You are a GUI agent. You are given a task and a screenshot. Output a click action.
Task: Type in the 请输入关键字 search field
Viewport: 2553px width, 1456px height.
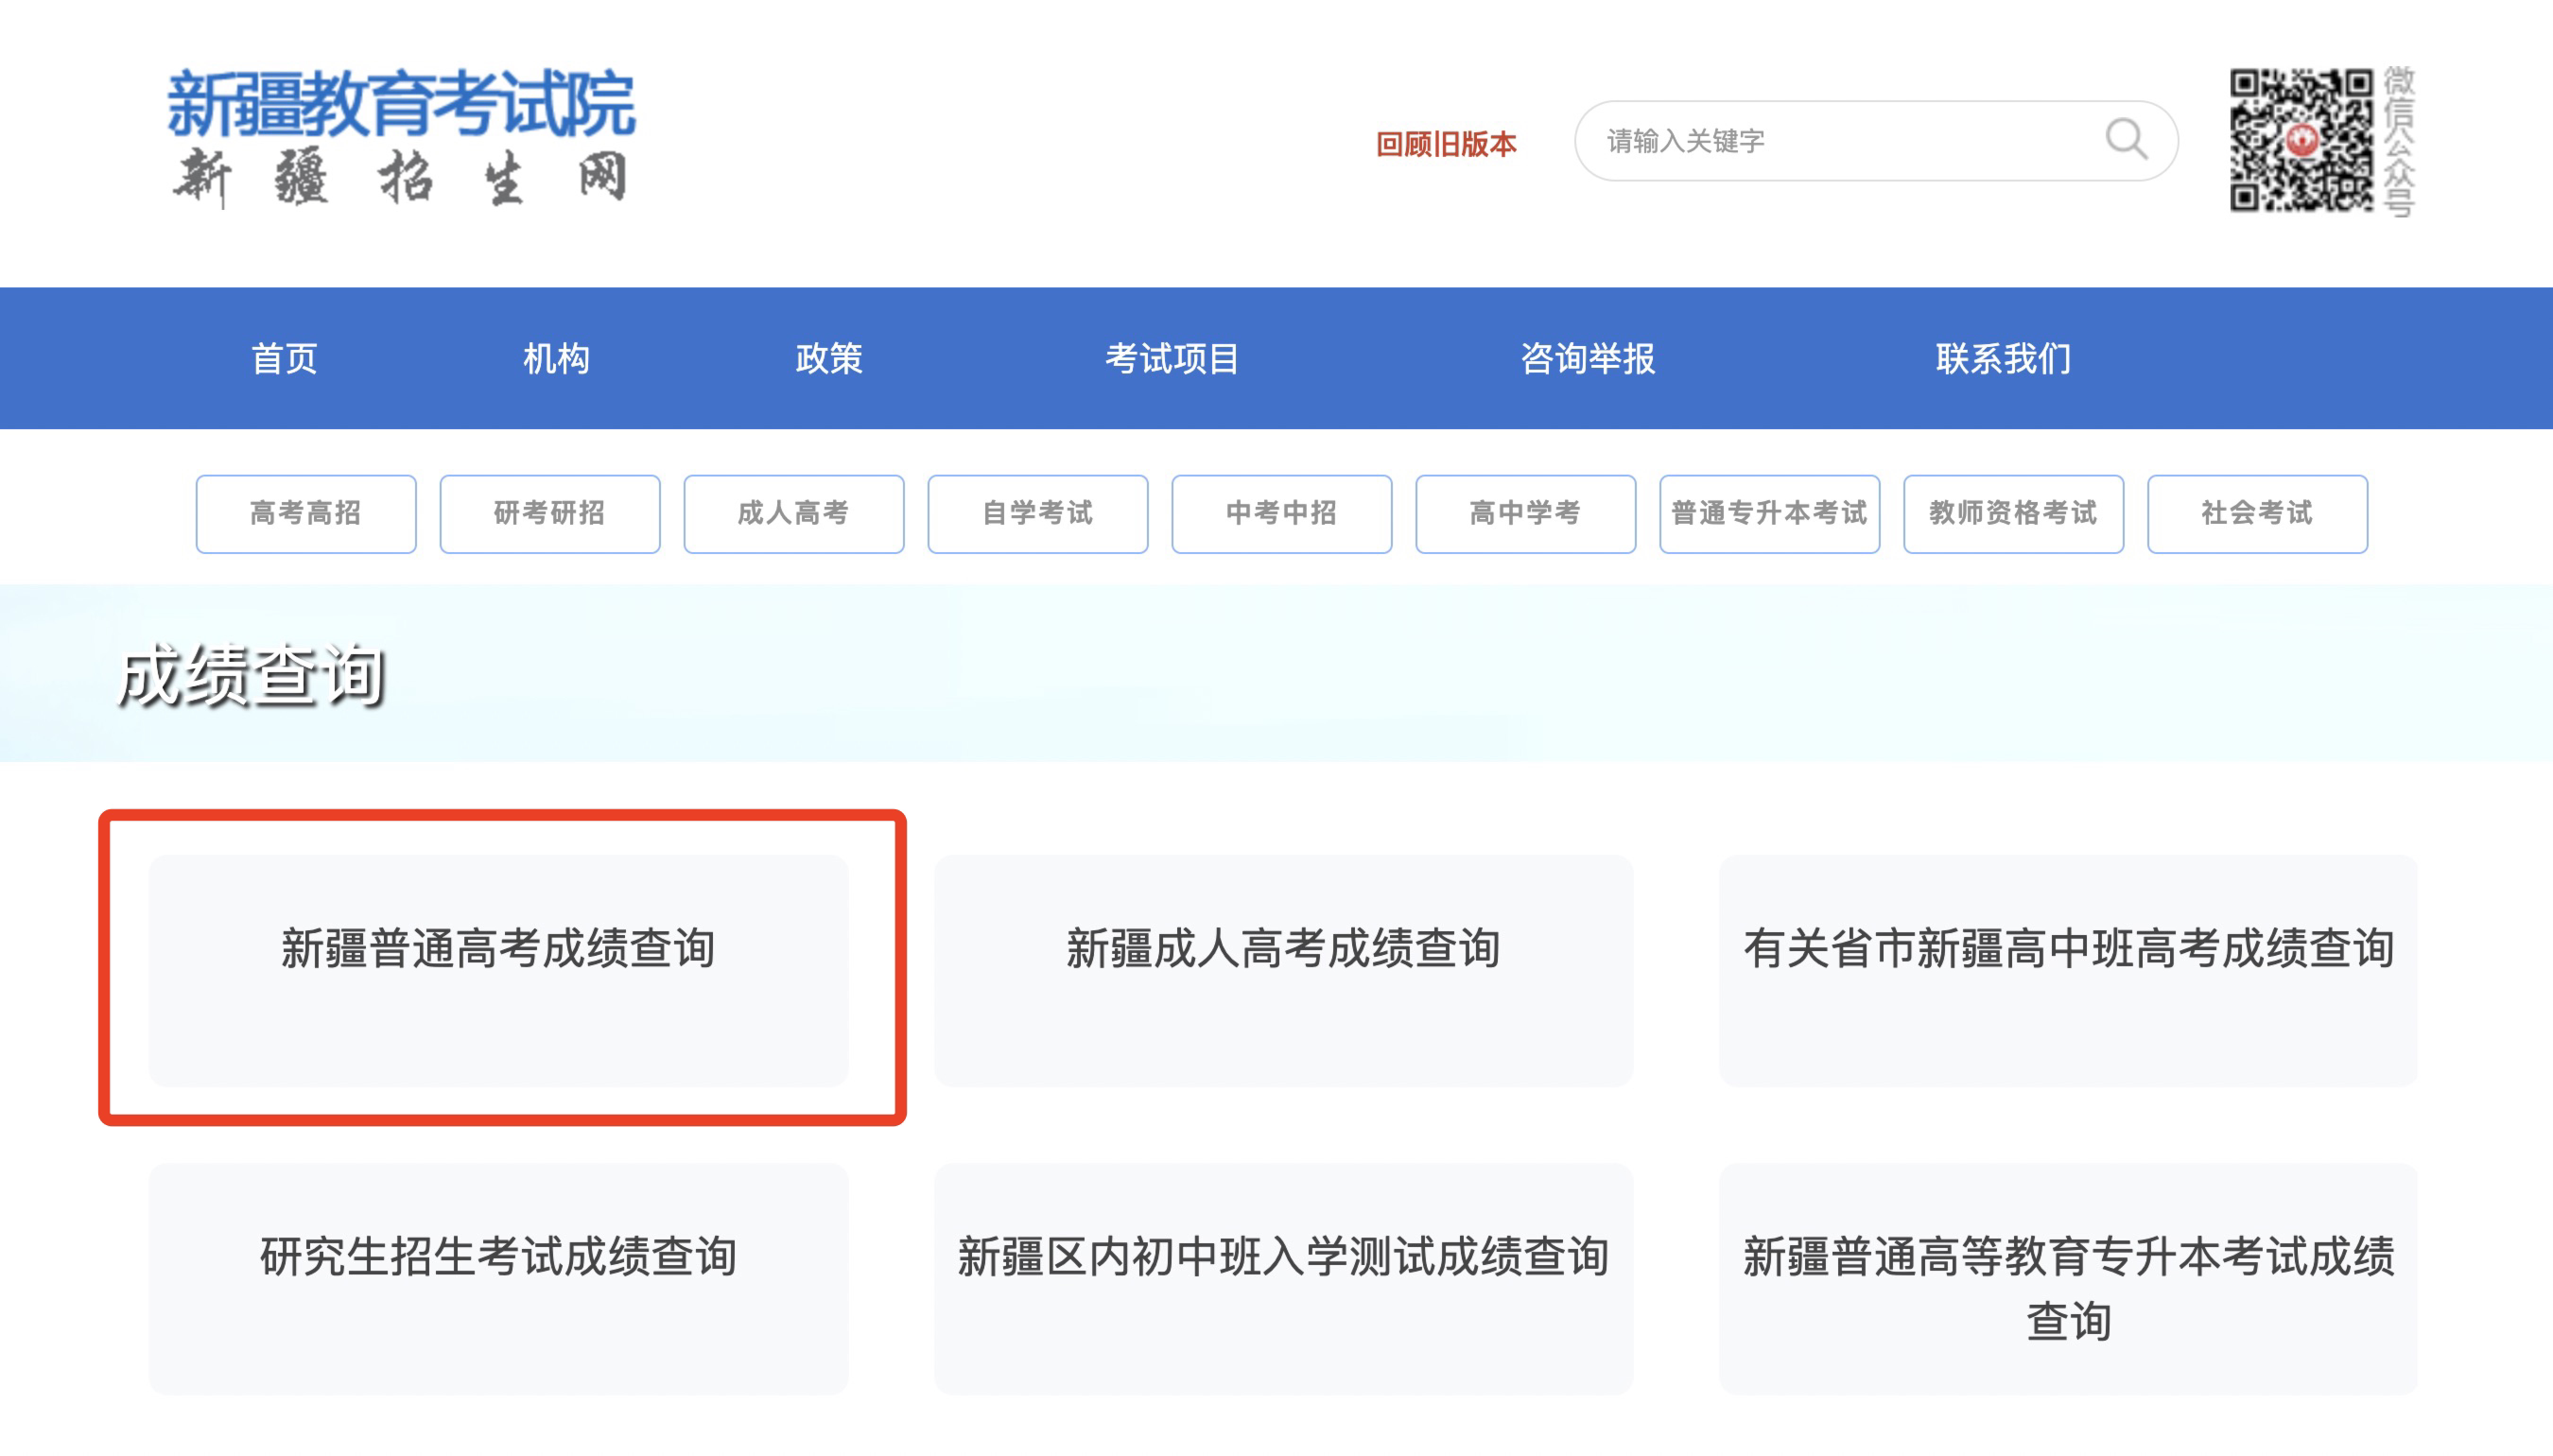tap(1840, 141)
